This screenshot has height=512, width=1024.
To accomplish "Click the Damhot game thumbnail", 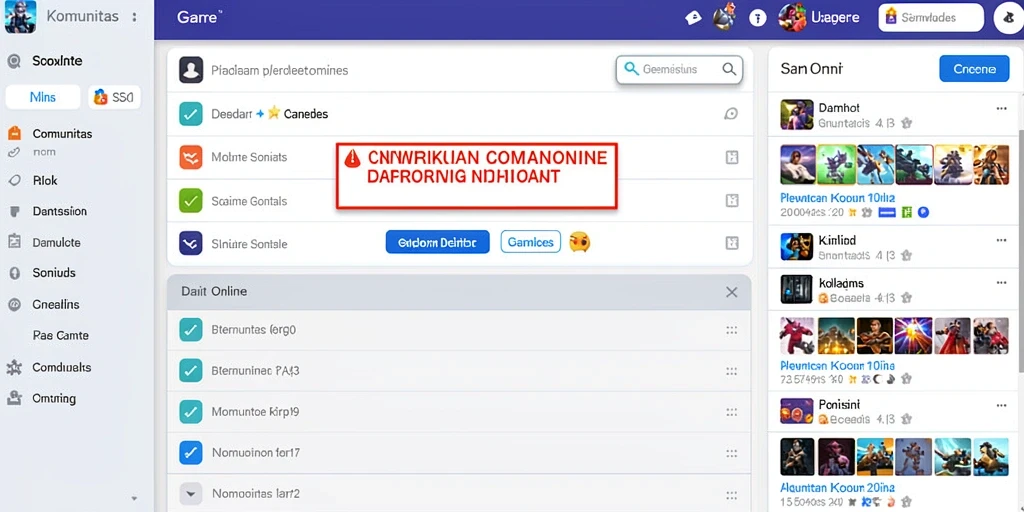I will point(797,115).
